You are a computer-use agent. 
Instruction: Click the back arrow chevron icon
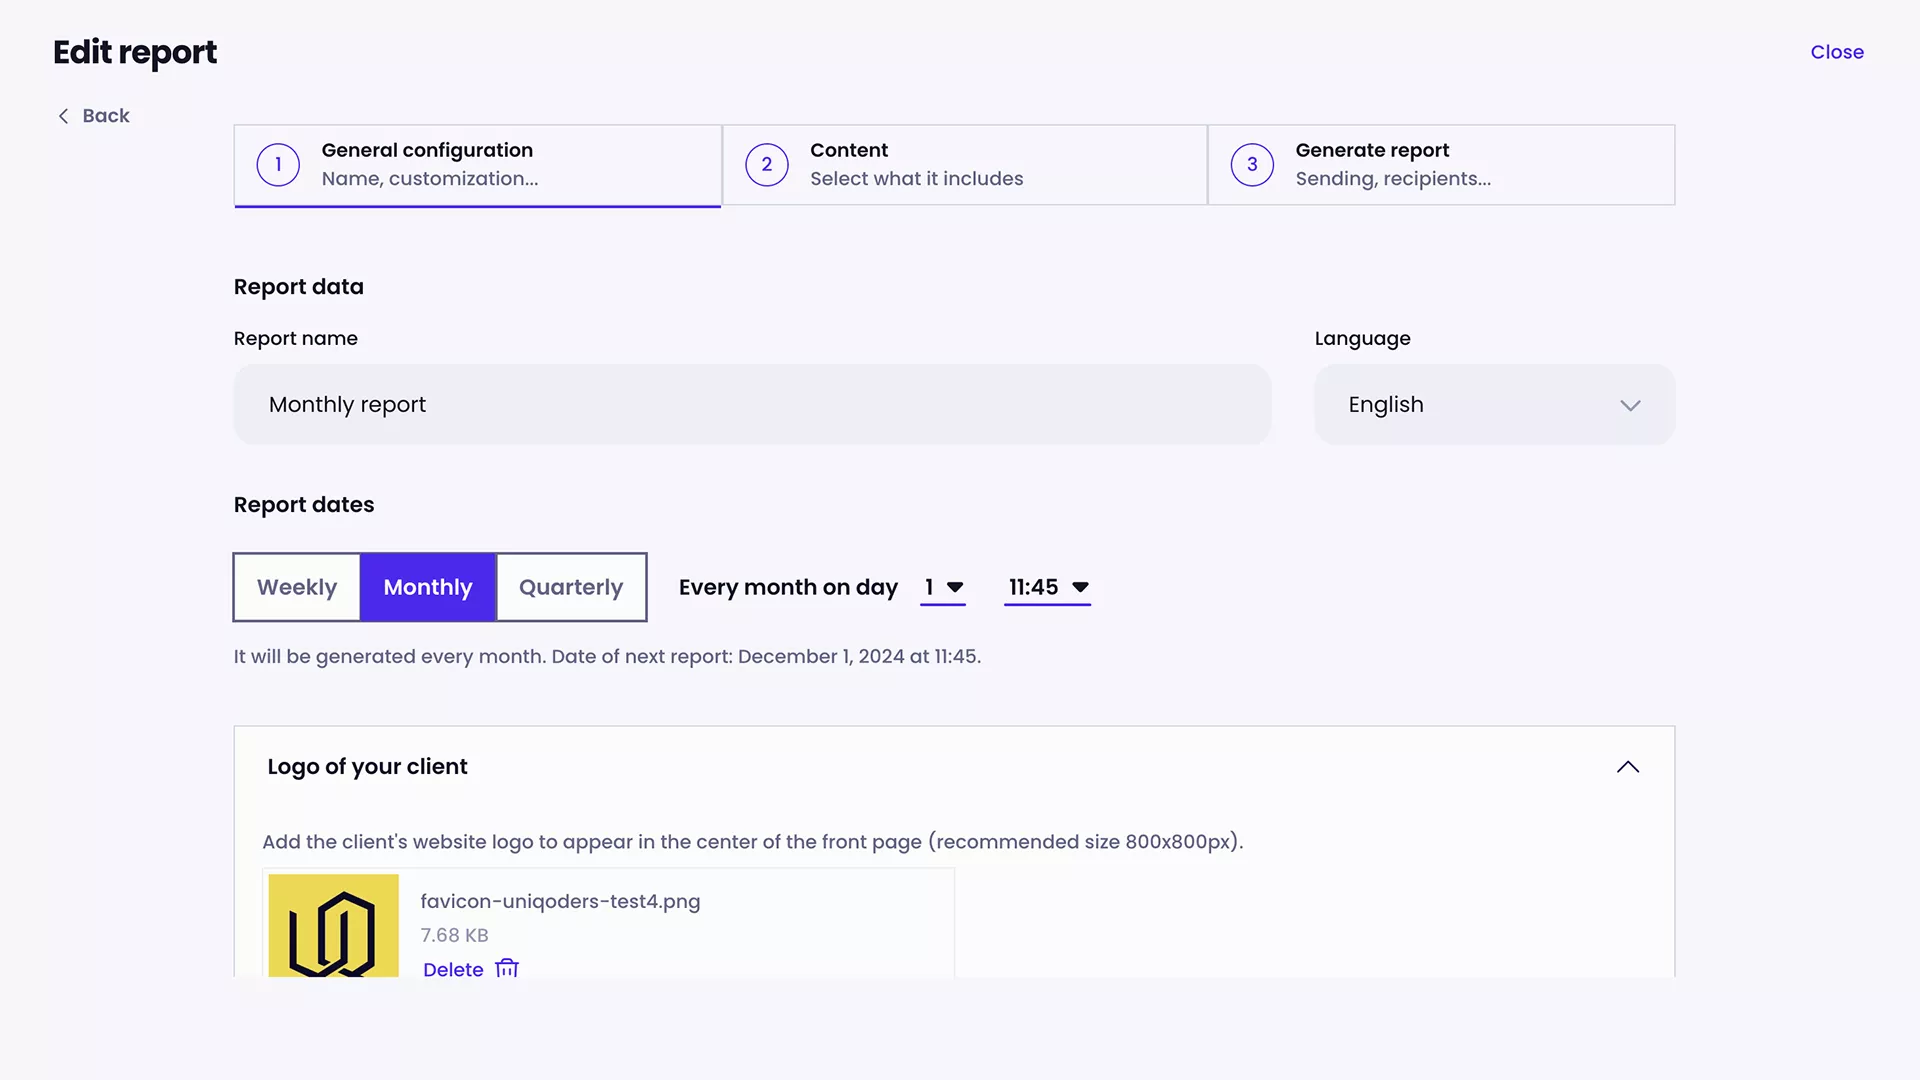[63, 116]
